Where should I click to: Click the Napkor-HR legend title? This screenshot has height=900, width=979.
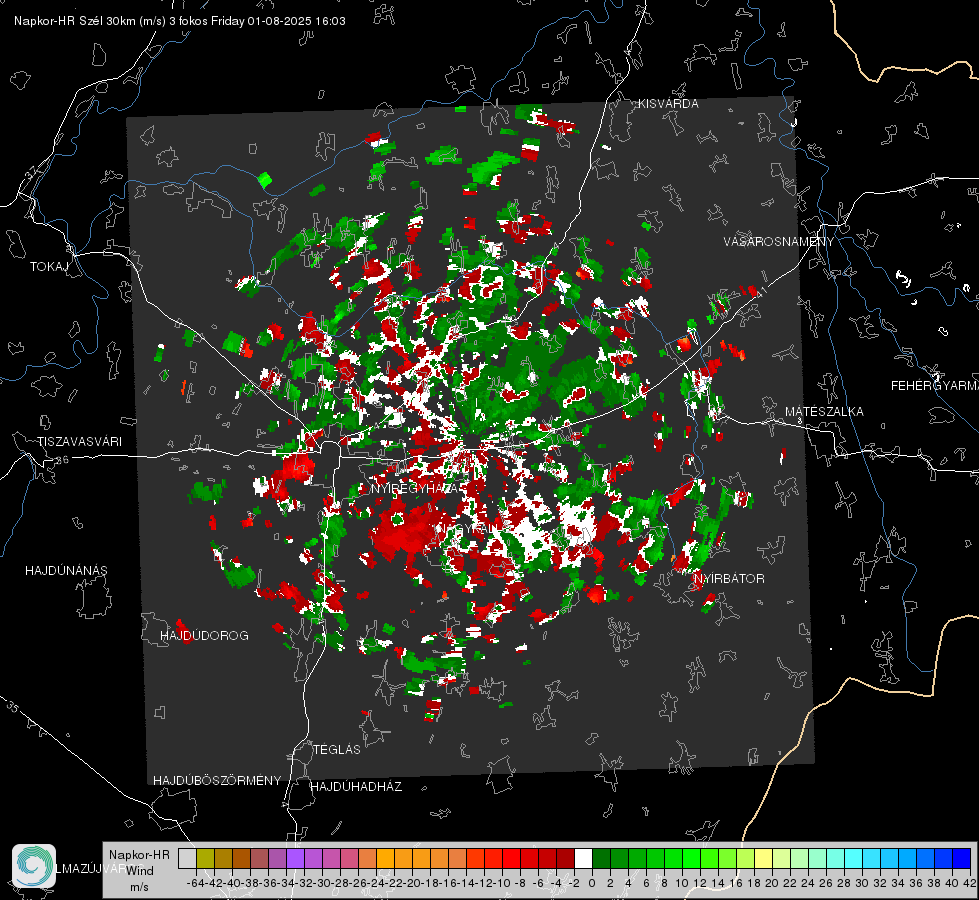click(139, 855)
